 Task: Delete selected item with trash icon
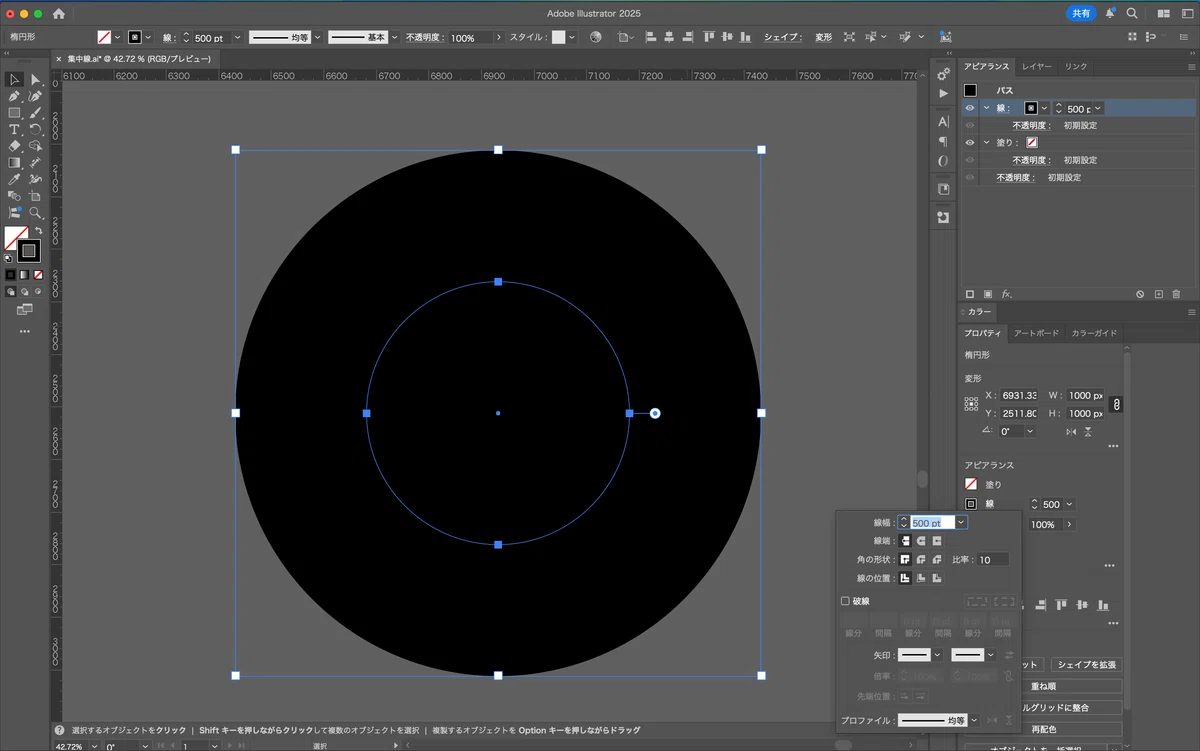tap(1176, 294)
